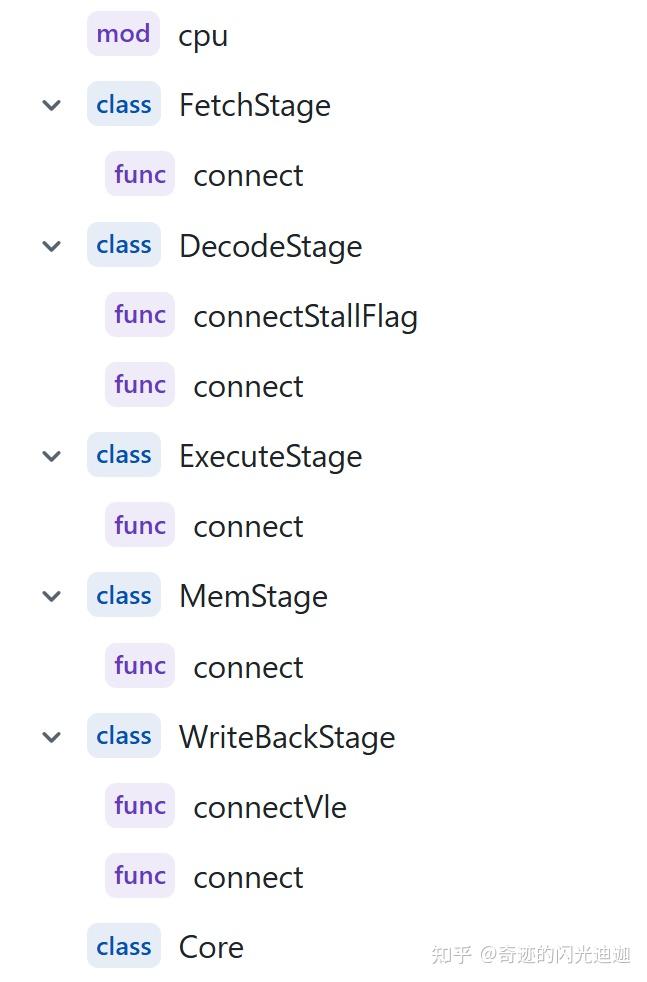
Task: Click the class badge beside Core
Action: pyautogui.click(x=123, y=946)
